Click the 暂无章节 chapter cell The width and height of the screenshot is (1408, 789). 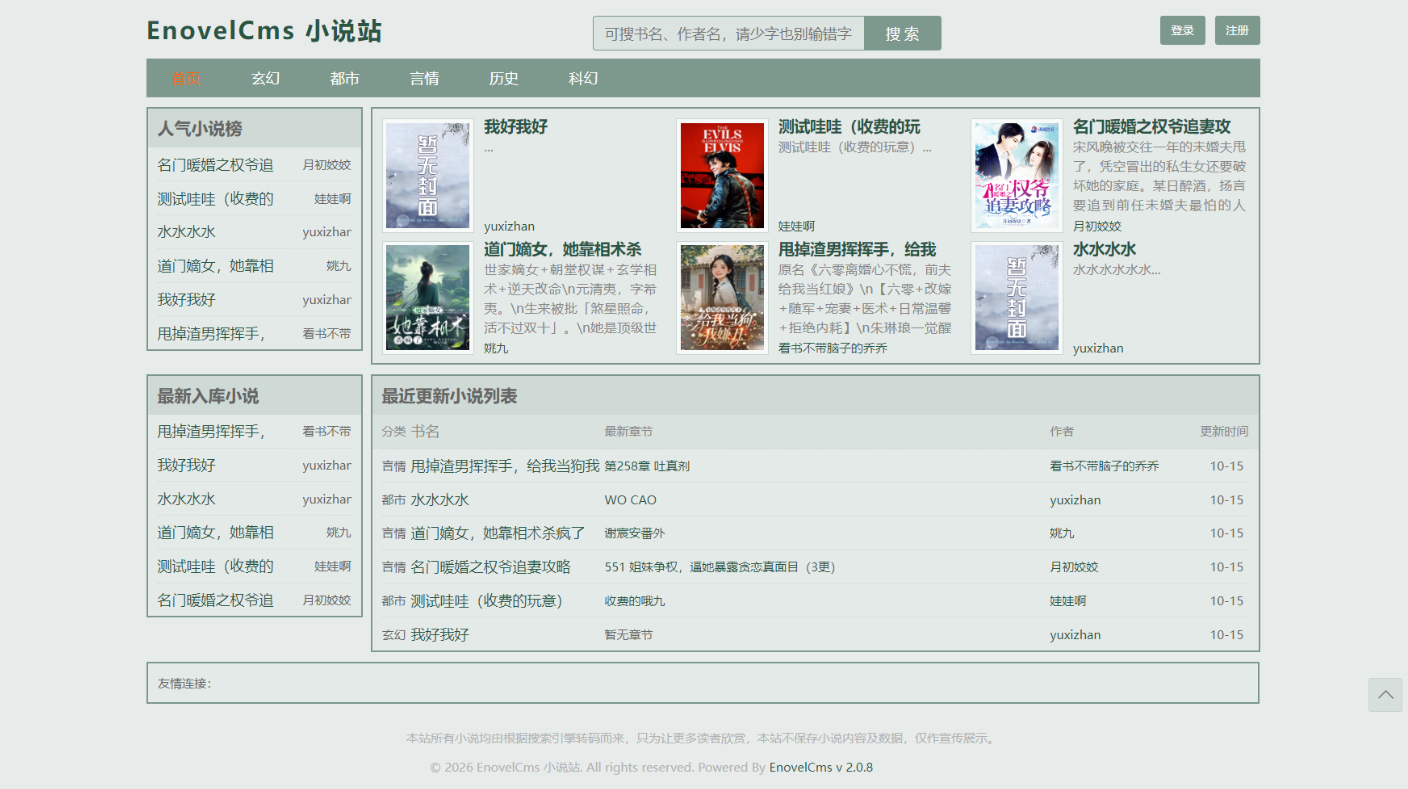[629, 635]
